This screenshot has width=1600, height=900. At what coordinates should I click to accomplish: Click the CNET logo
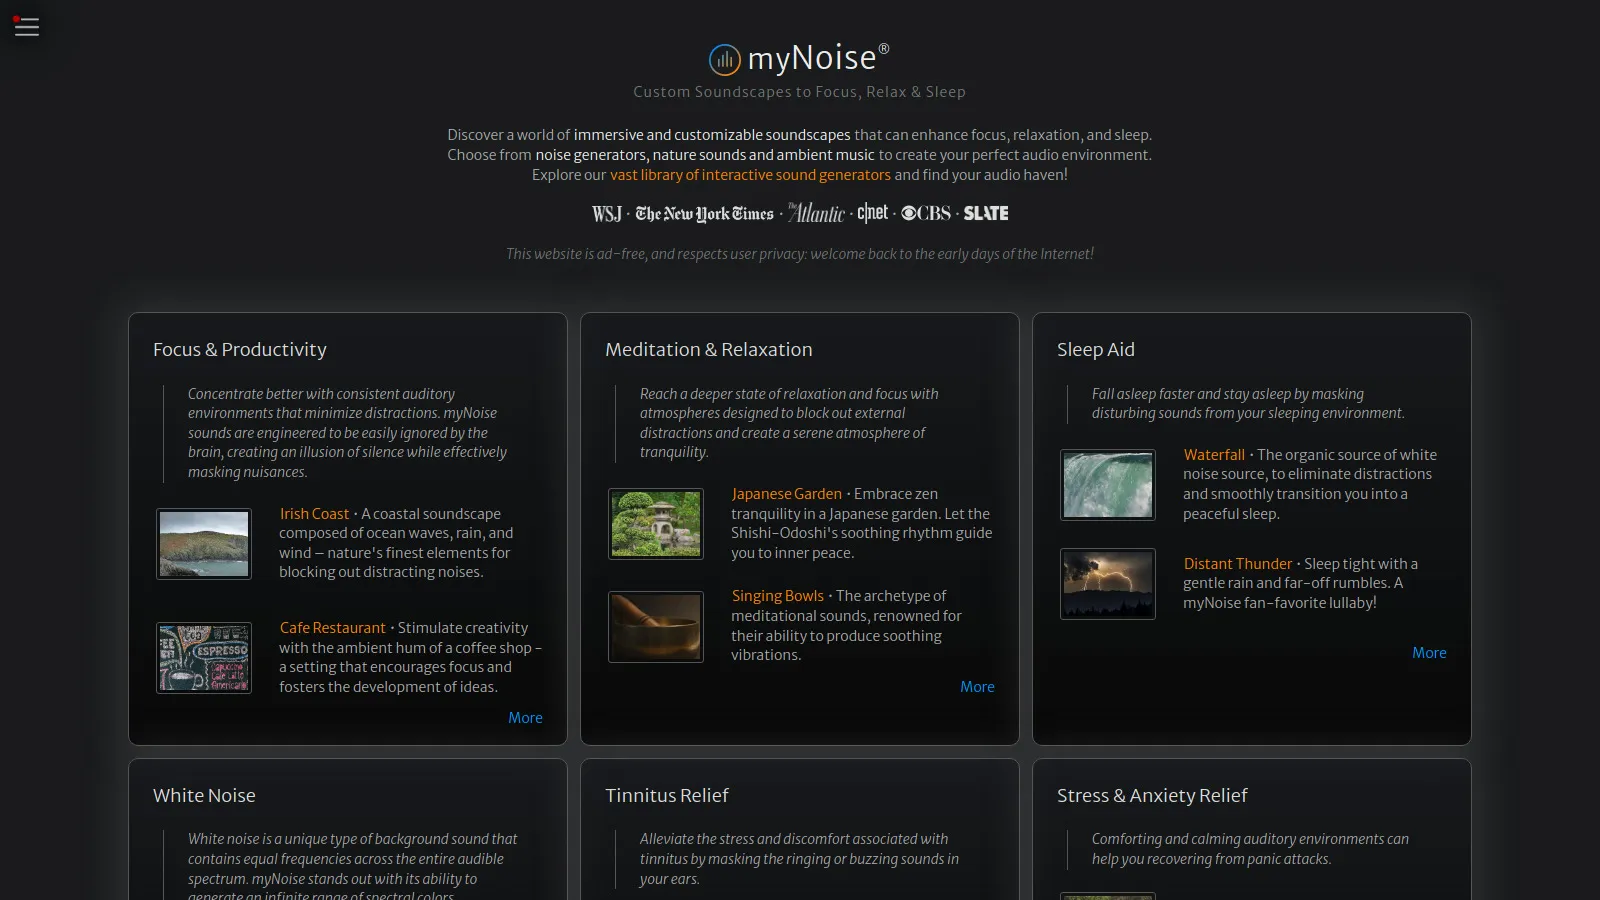pyautogui.click(x=872, y=212)
